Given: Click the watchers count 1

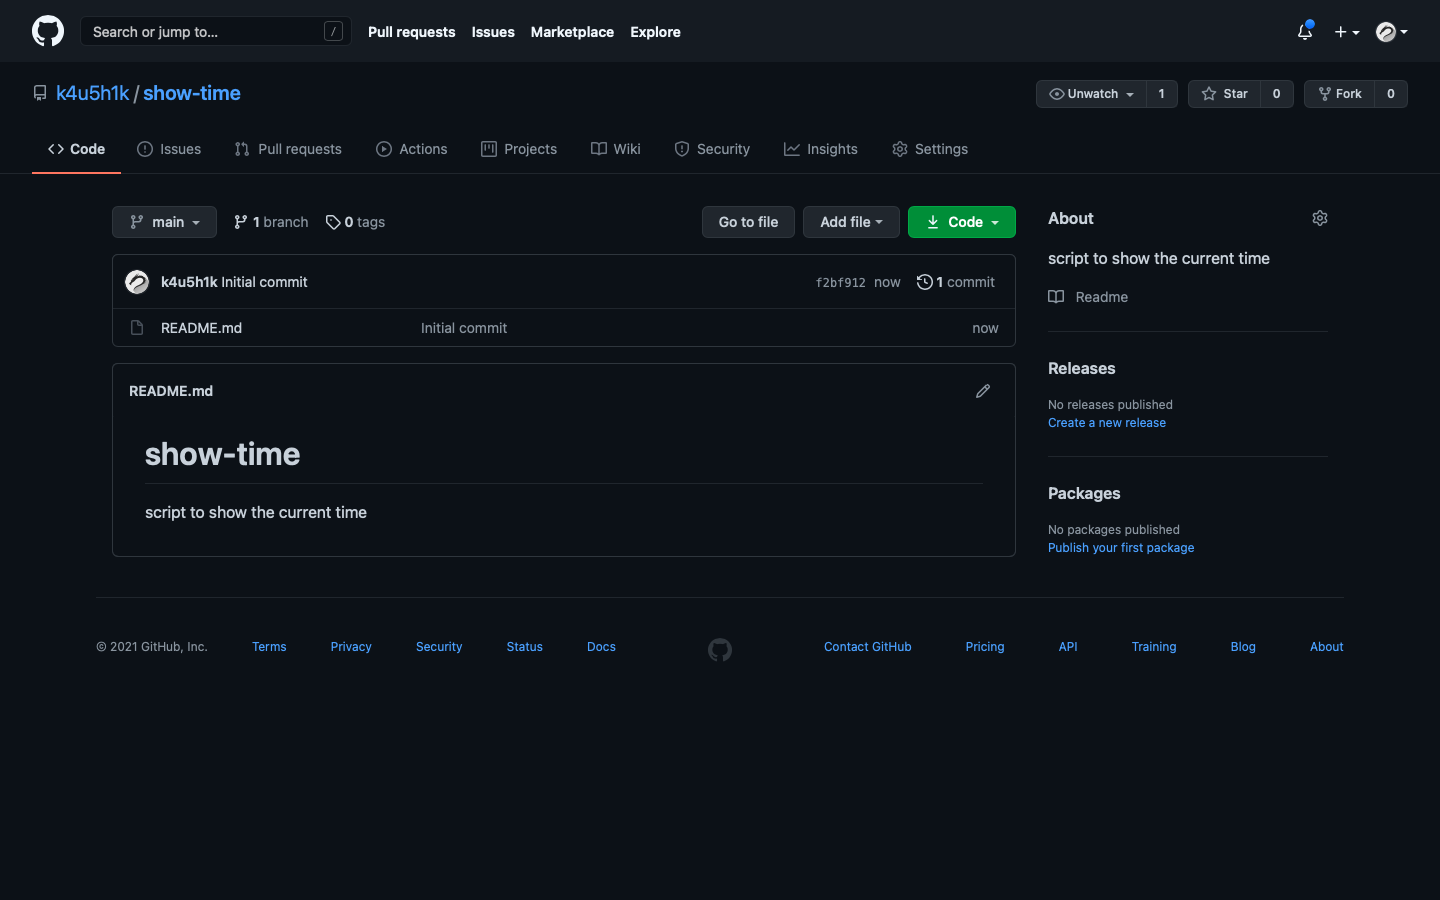Looking at the screenshot, I should 1161,94.
